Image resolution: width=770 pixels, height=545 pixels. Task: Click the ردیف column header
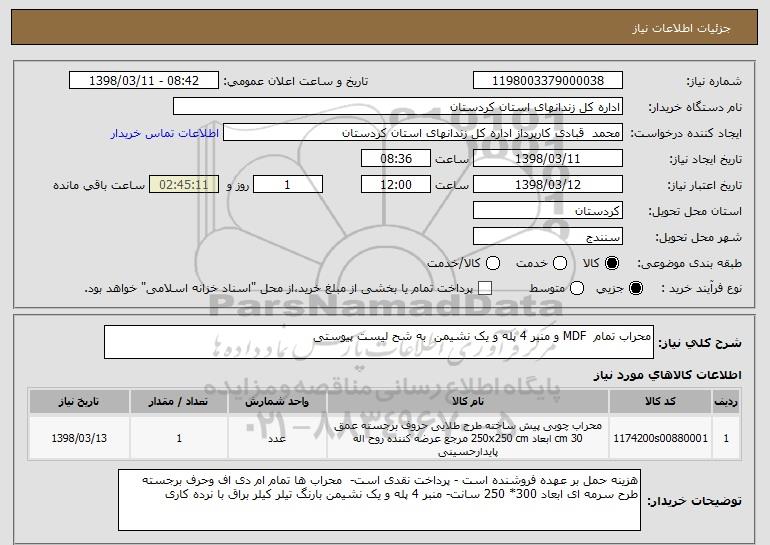726,402
